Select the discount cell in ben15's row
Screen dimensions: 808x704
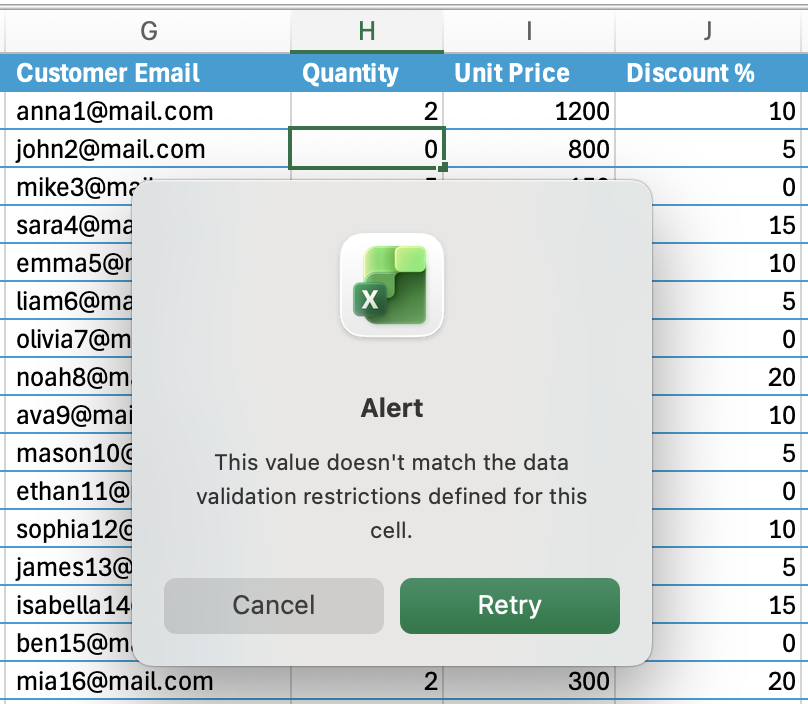(x=727, y=643)
